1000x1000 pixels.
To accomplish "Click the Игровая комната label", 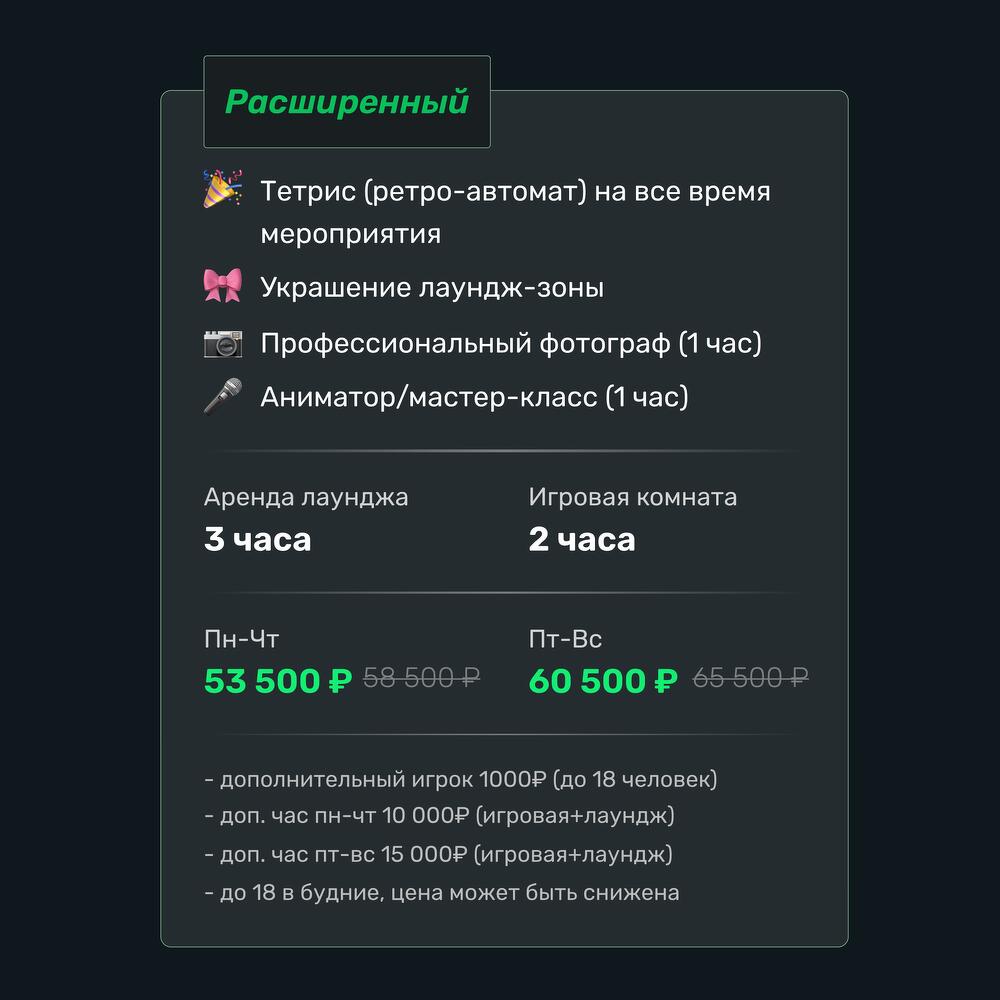I will (x=632, y=497).
